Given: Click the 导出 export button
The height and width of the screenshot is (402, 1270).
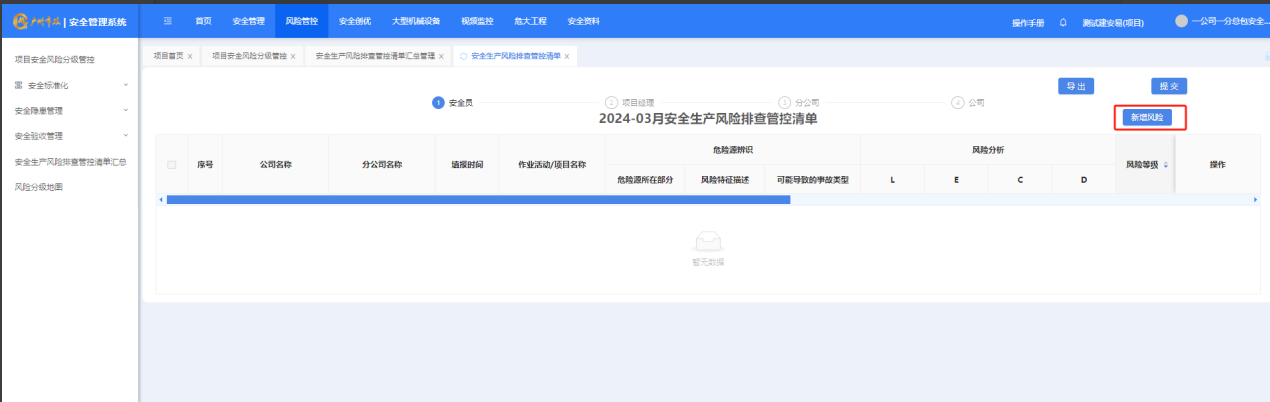Looking at the screenshot, I should tap(1075, 86).
